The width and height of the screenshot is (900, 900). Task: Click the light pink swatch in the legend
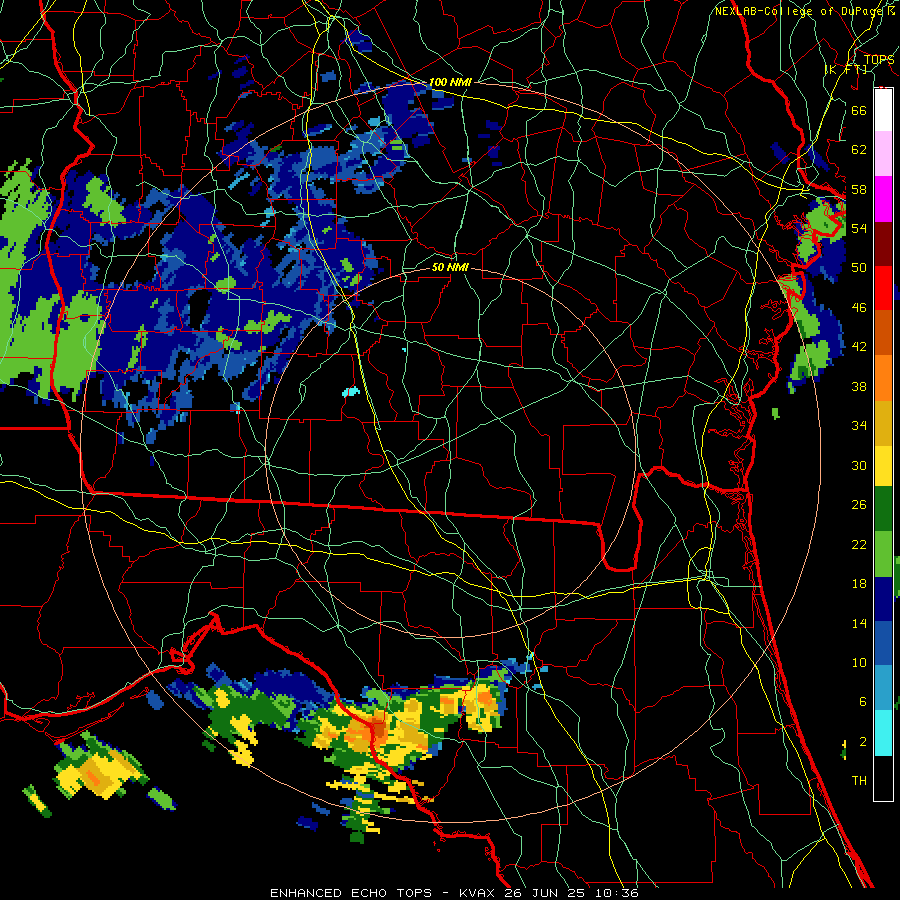883,153
